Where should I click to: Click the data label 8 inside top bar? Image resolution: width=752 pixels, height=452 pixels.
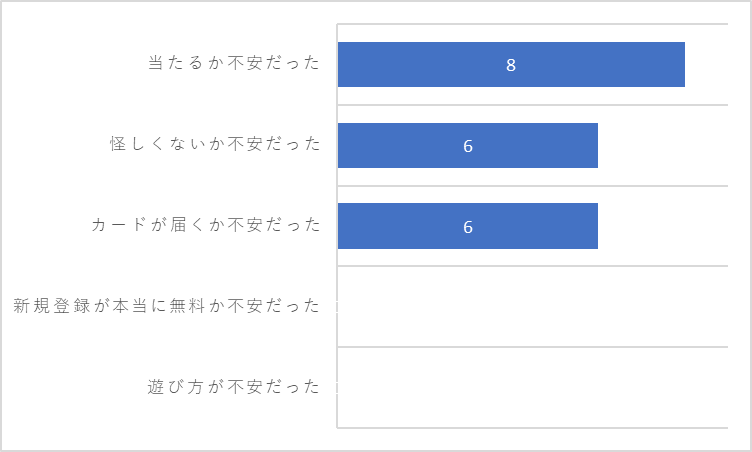point(511,65)
